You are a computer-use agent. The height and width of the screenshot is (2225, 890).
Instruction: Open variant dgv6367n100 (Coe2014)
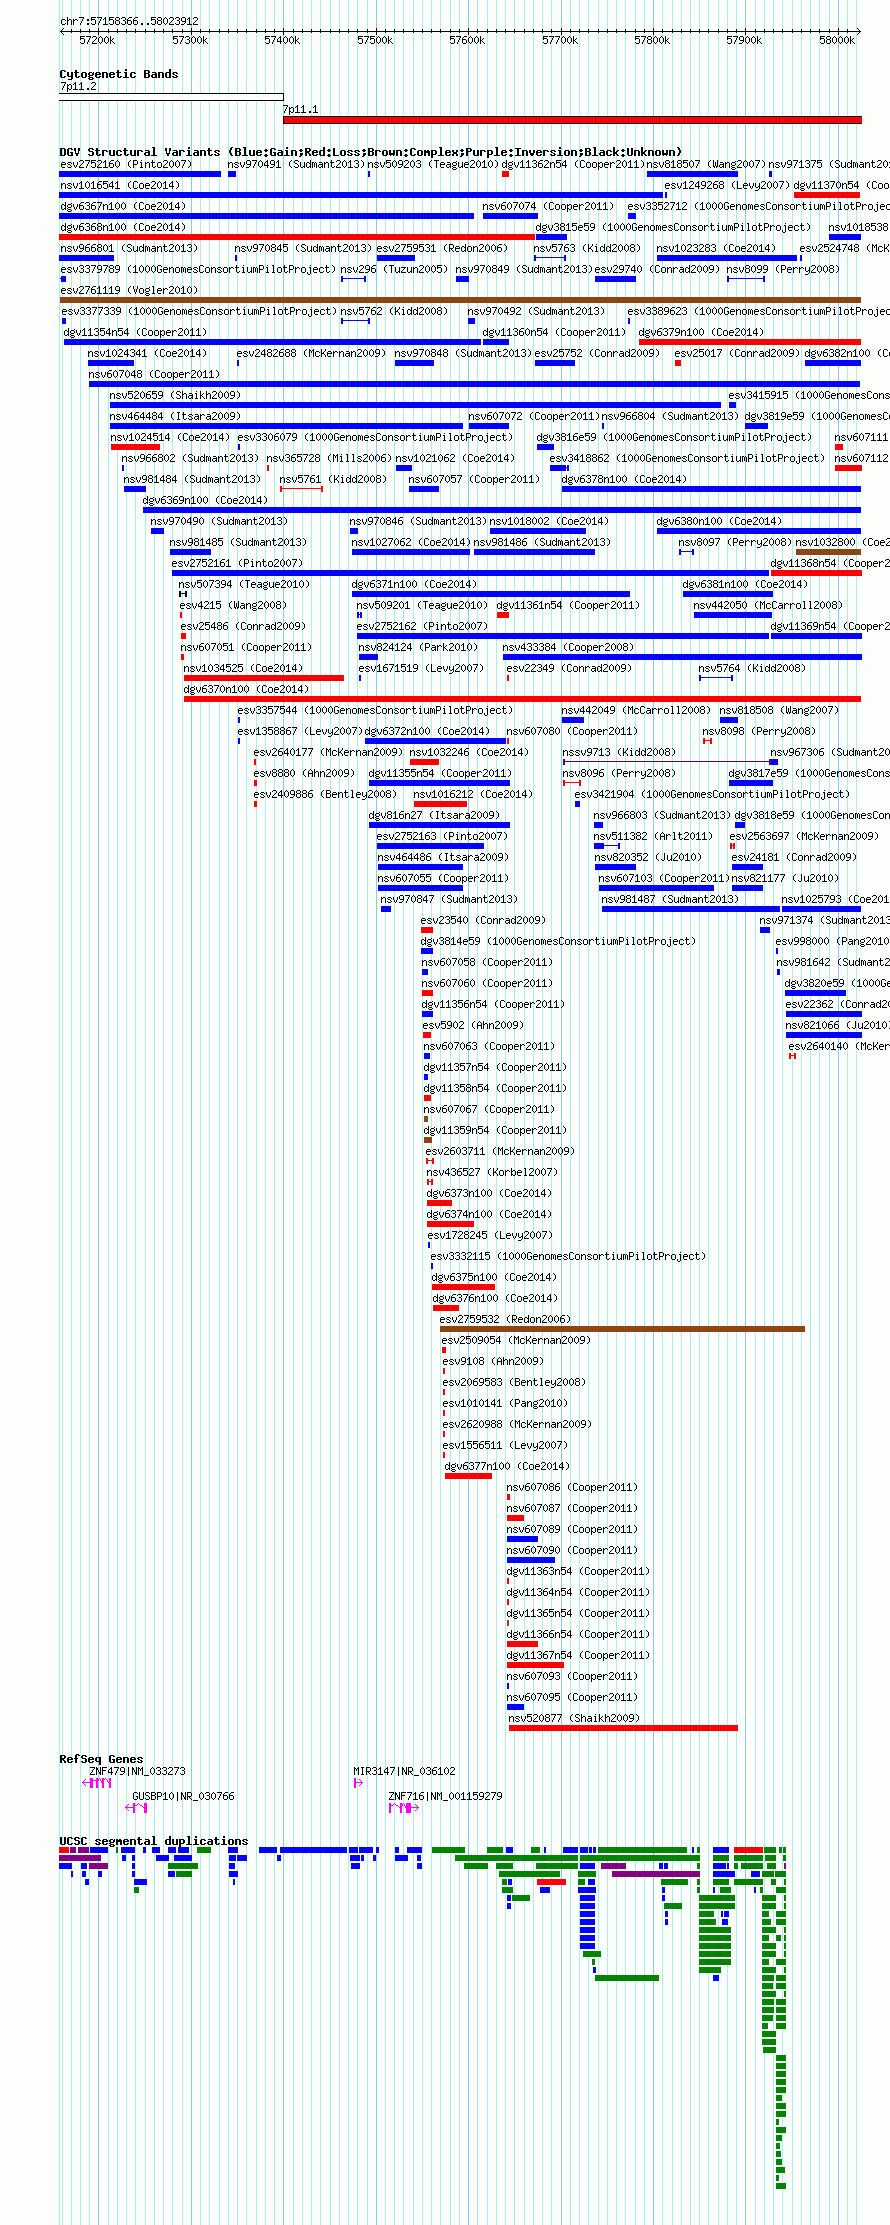click(x=123, y=206)
